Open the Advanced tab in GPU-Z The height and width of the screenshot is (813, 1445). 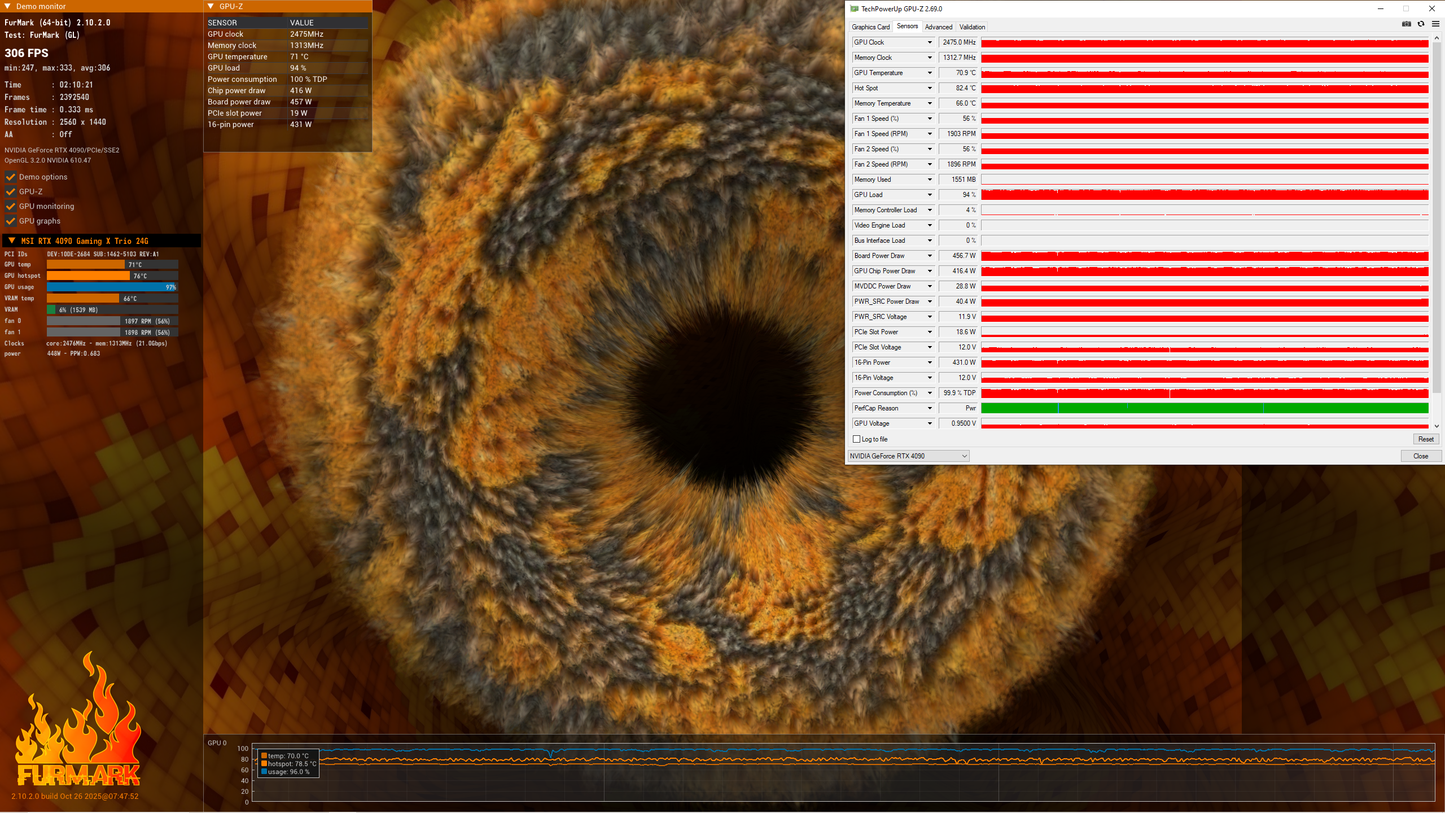(x=938, y=27)
